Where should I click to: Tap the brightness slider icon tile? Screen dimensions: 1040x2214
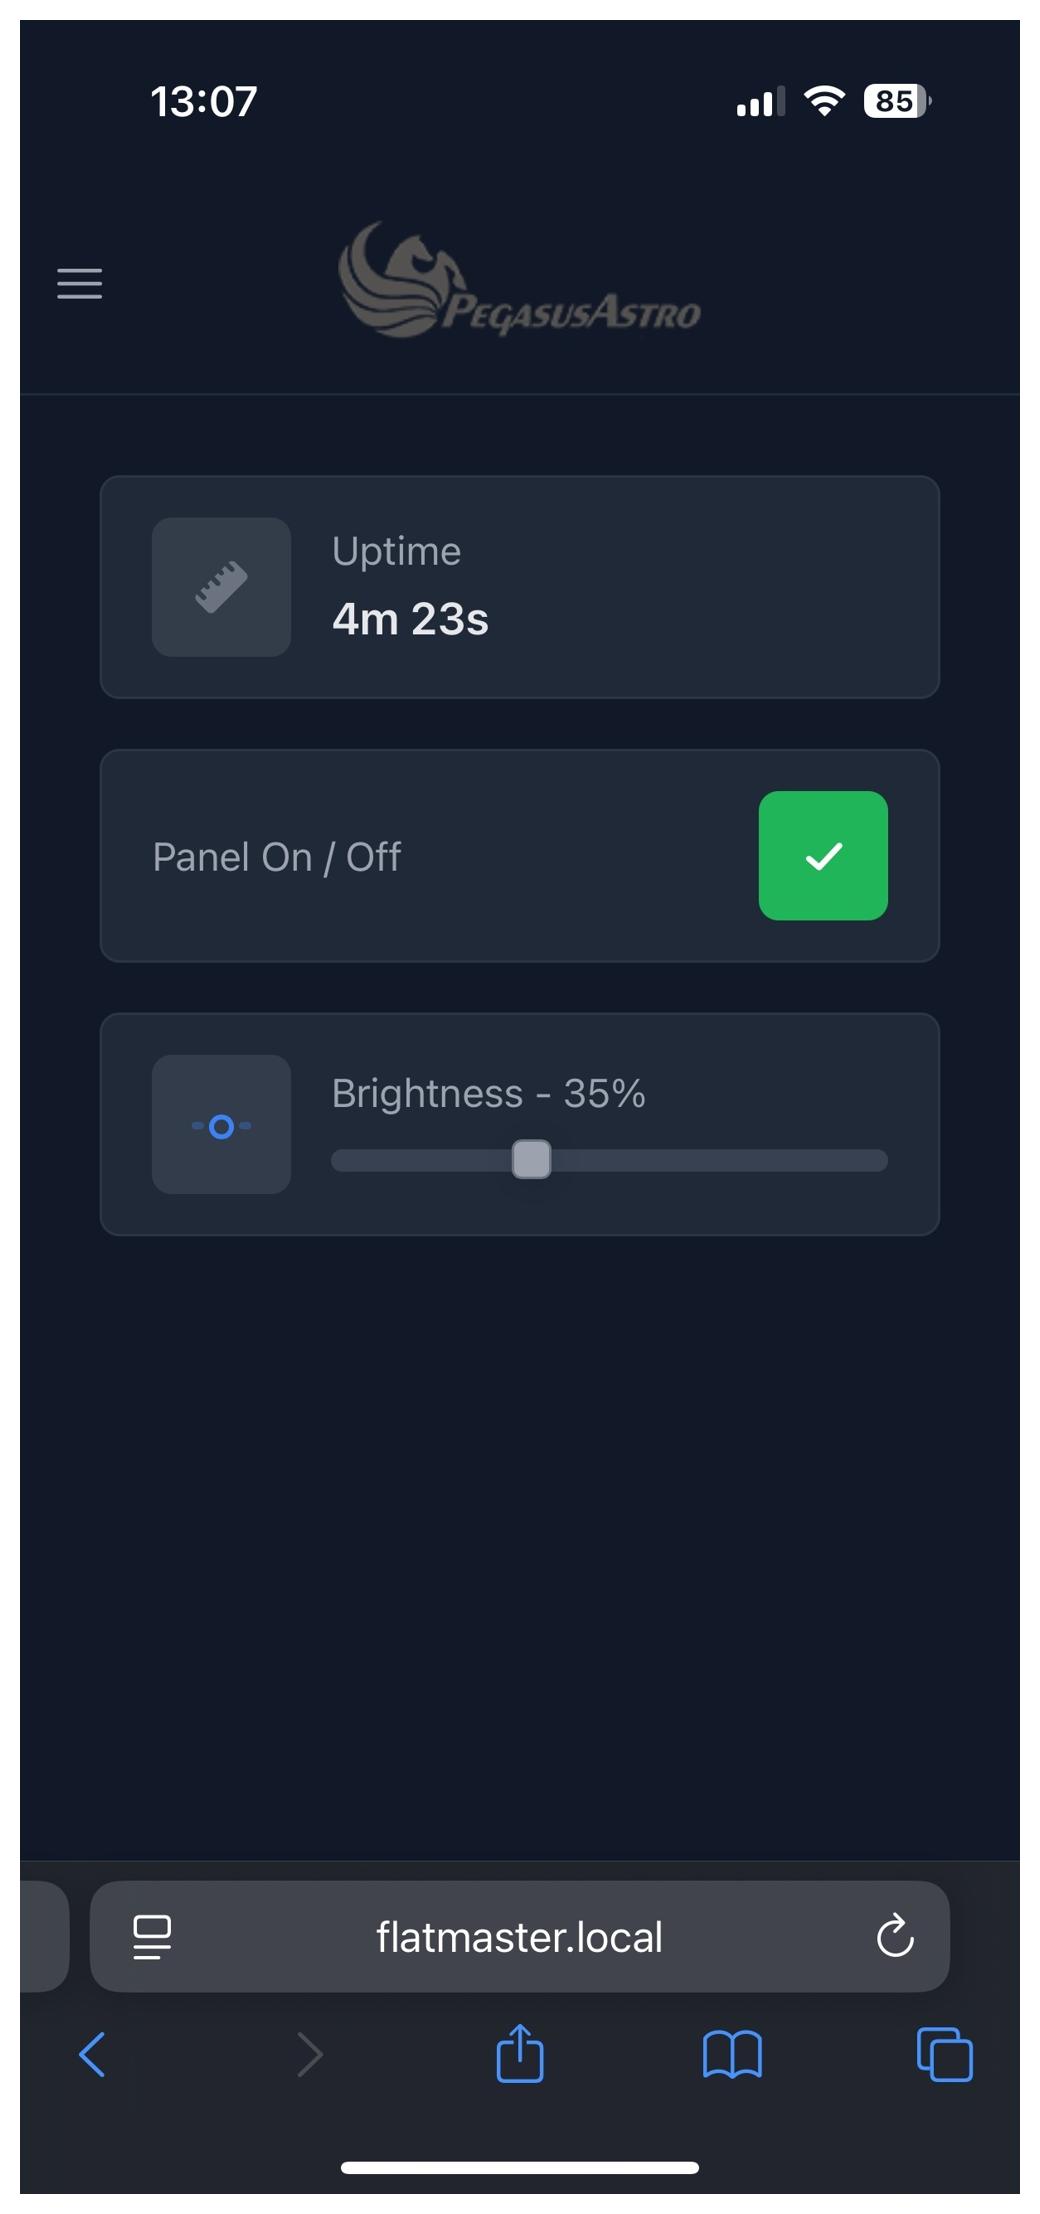221,1125
